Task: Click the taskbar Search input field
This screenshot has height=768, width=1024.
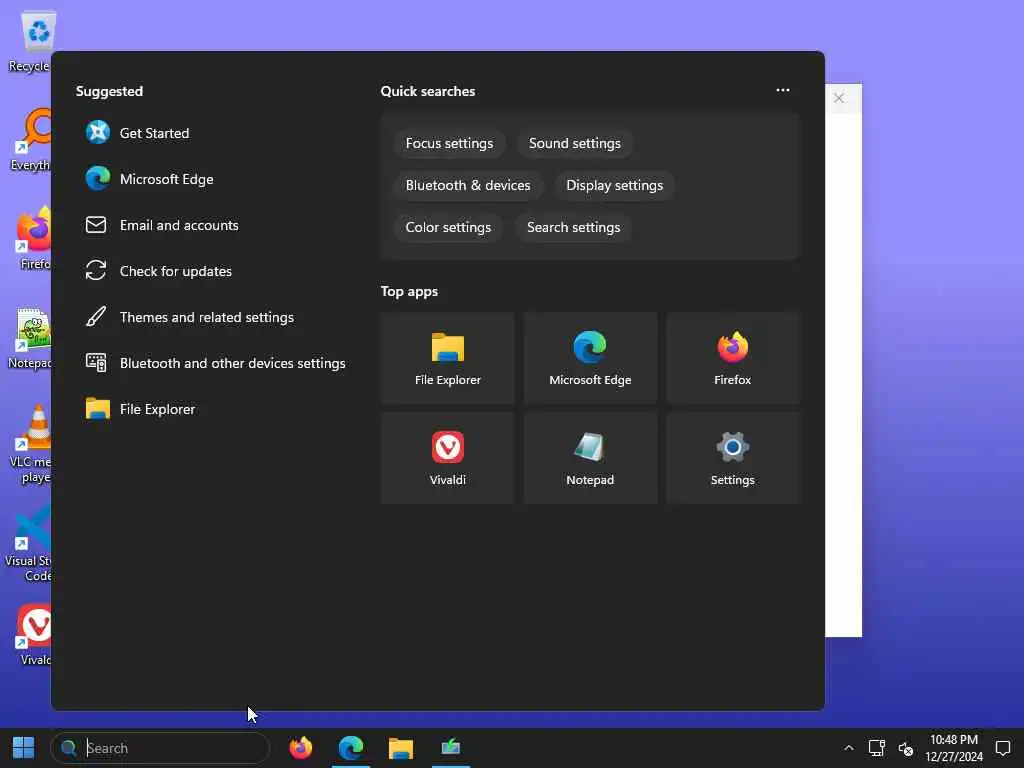Action: pyautogui.click(x=160, y=748)
